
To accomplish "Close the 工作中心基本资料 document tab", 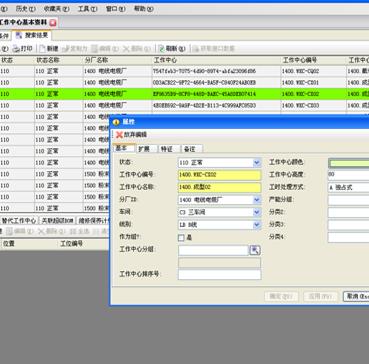I will pyautogui.click(x=53, y=22).
